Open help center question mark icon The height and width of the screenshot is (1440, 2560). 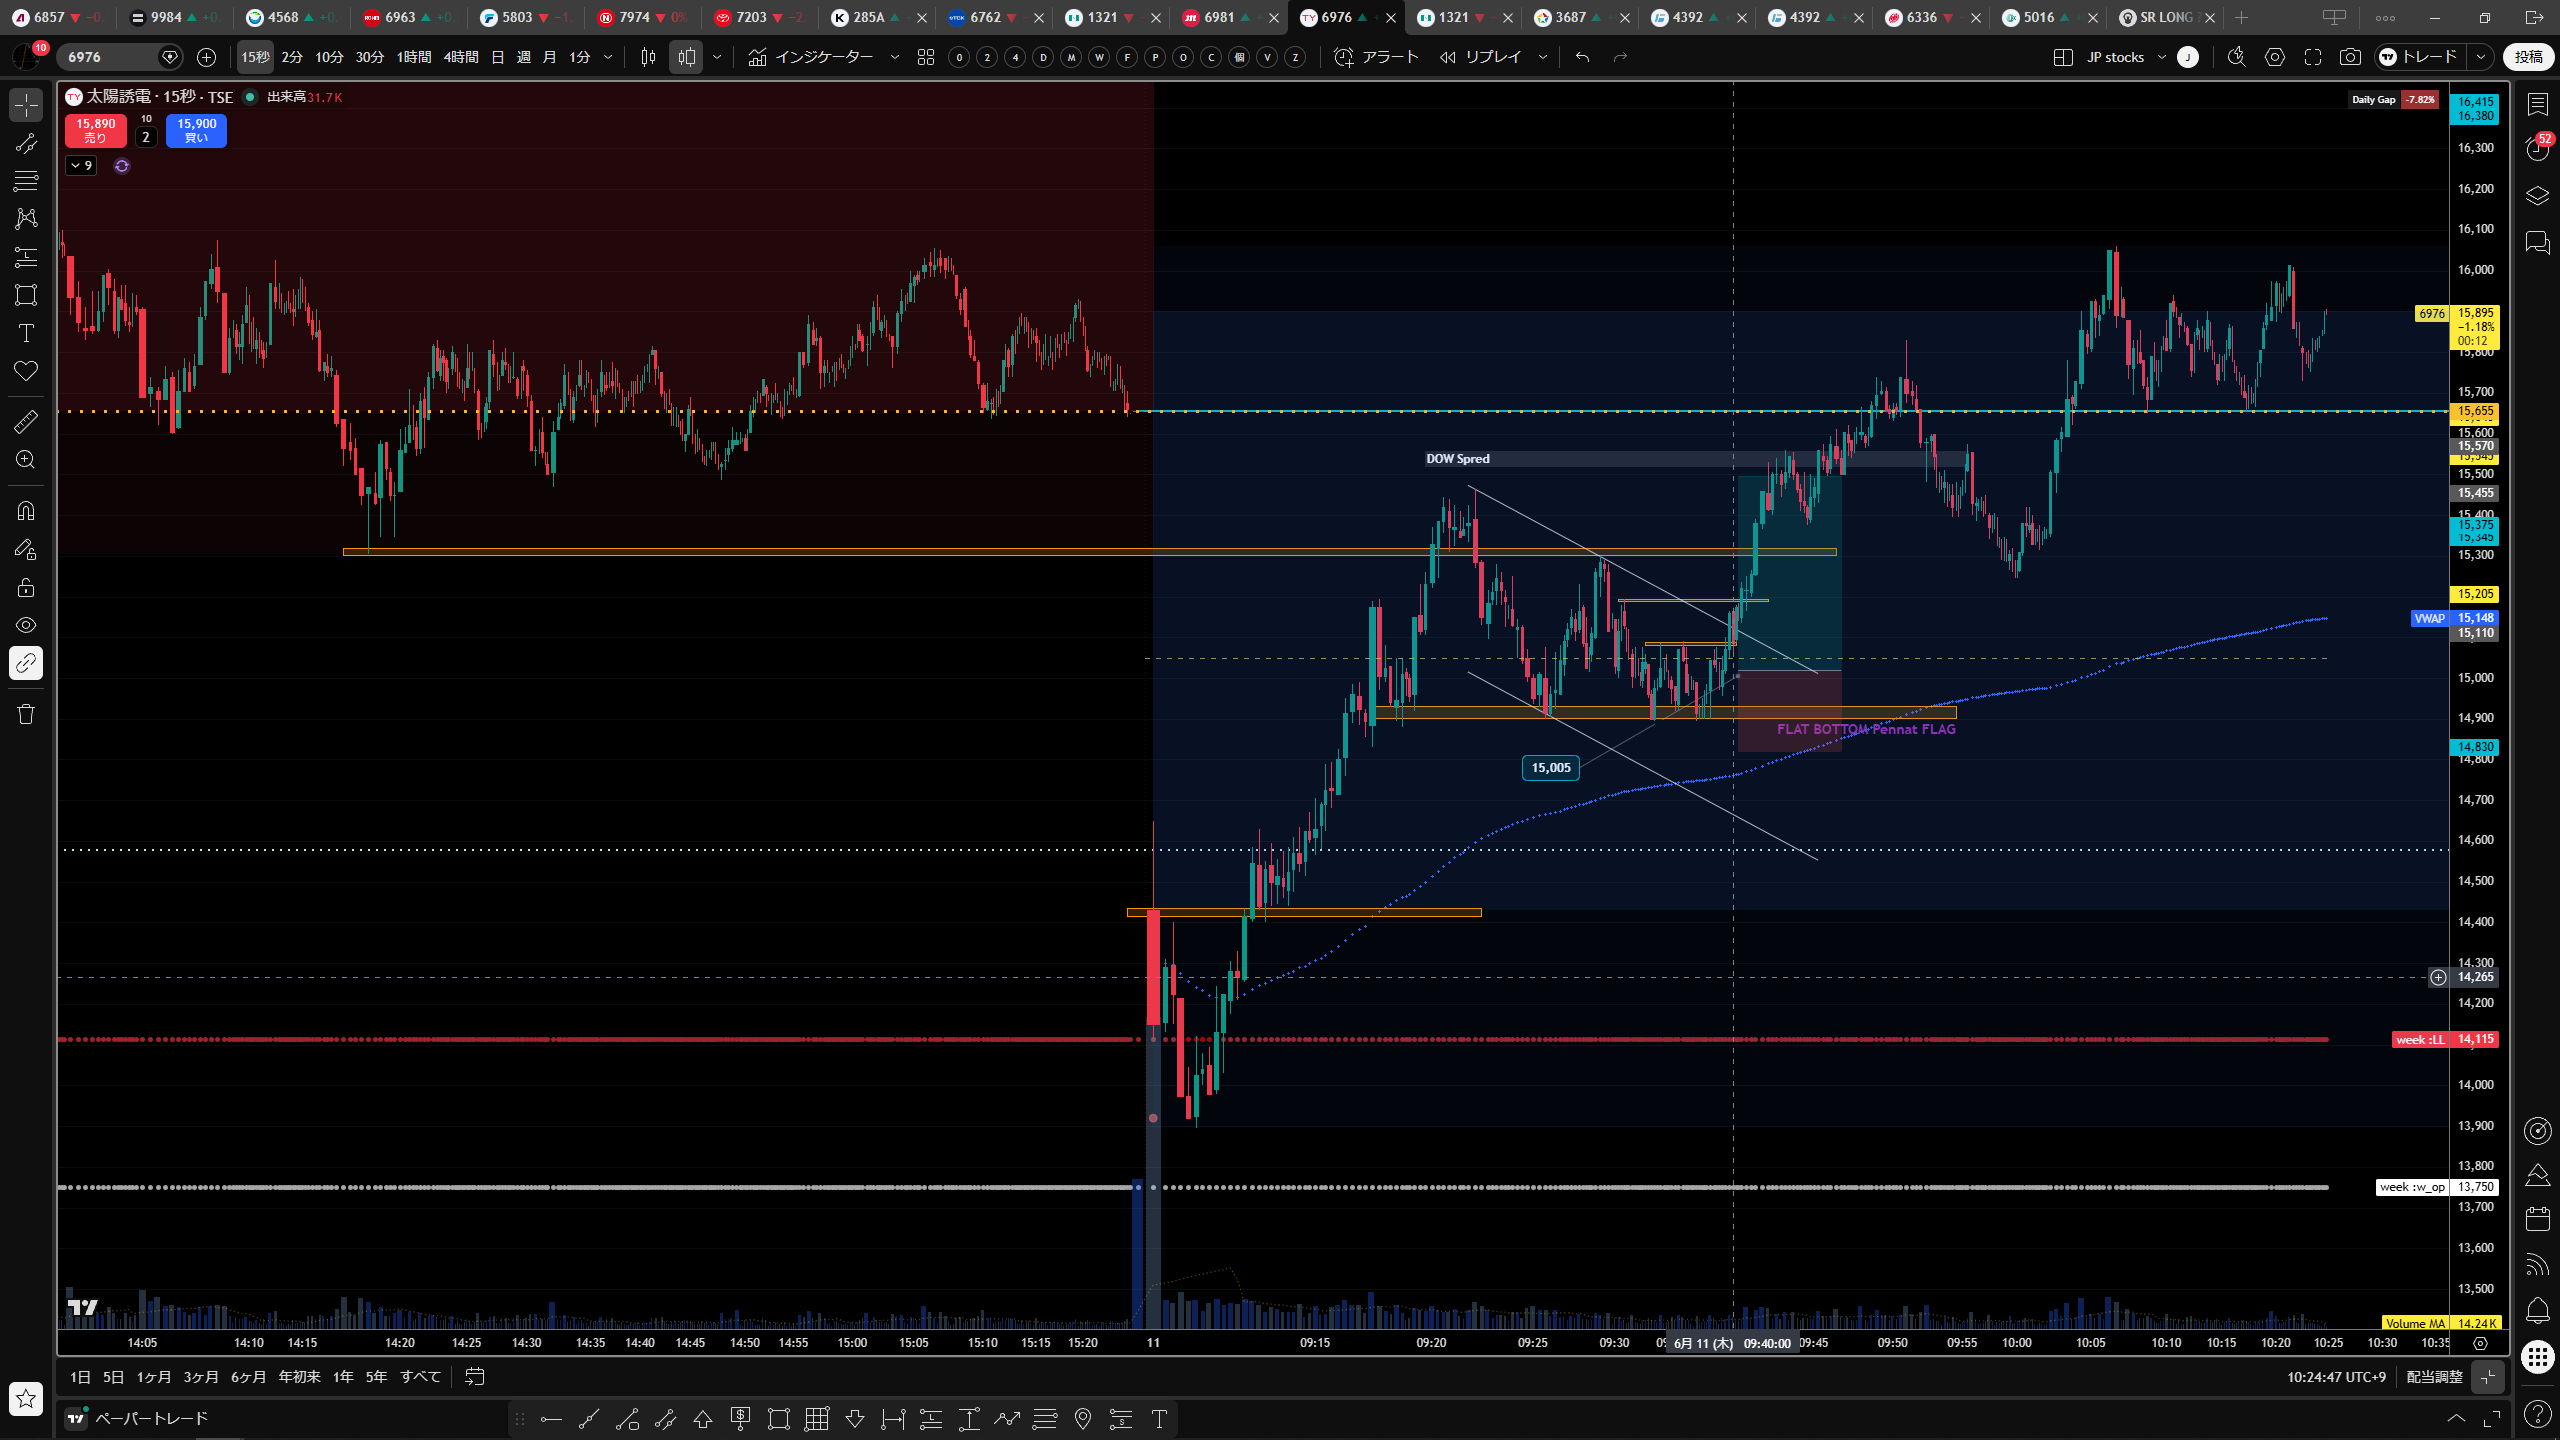(x=2537, y=1414)
